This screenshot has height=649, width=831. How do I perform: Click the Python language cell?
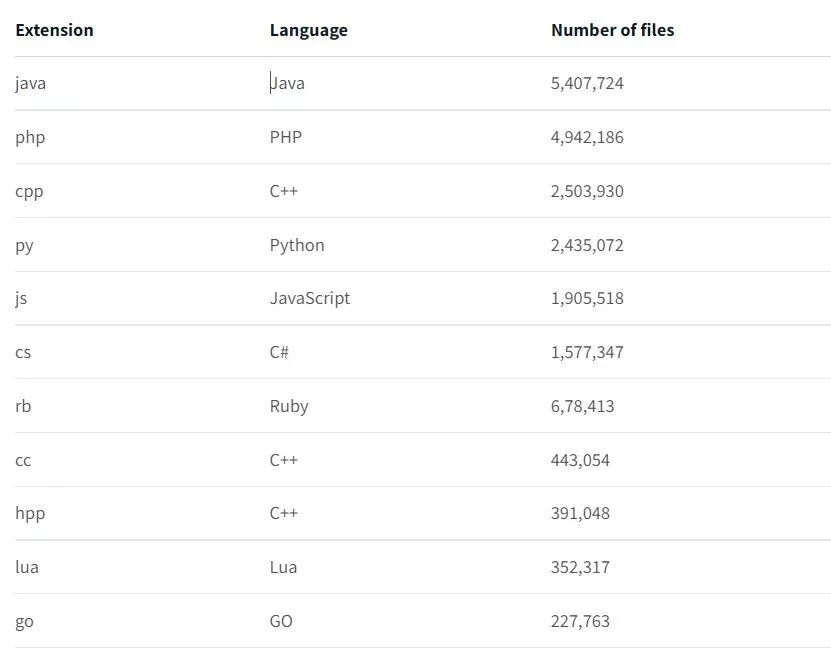297,245
